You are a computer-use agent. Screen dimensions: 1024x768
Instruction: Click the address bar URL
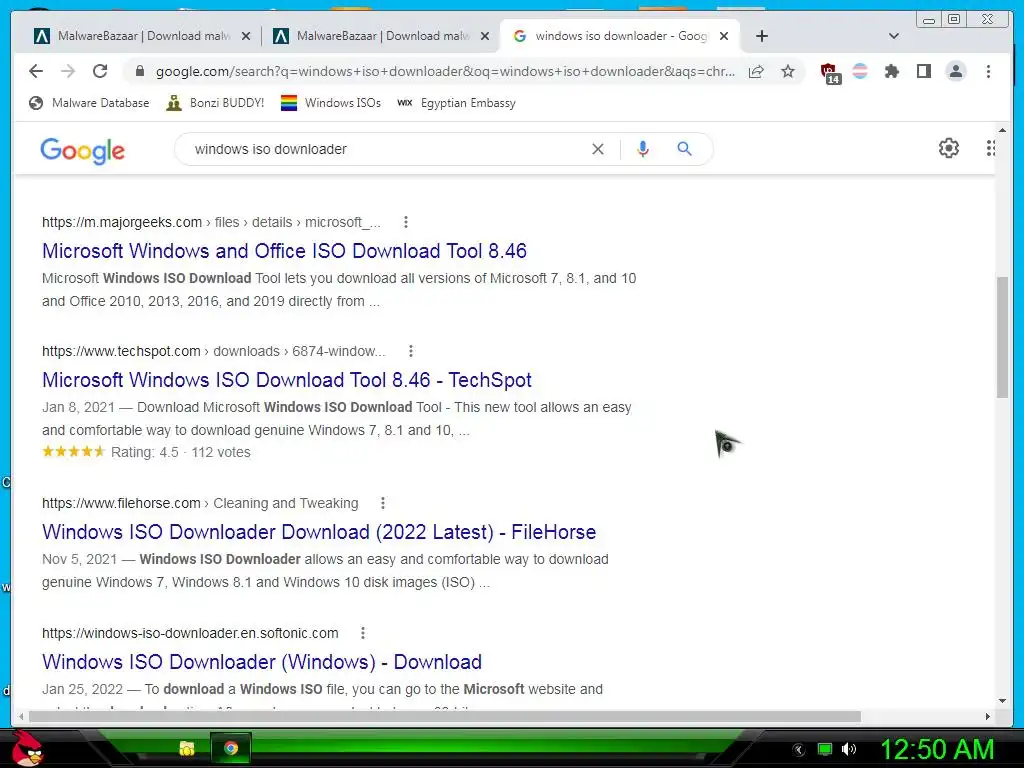445,71
